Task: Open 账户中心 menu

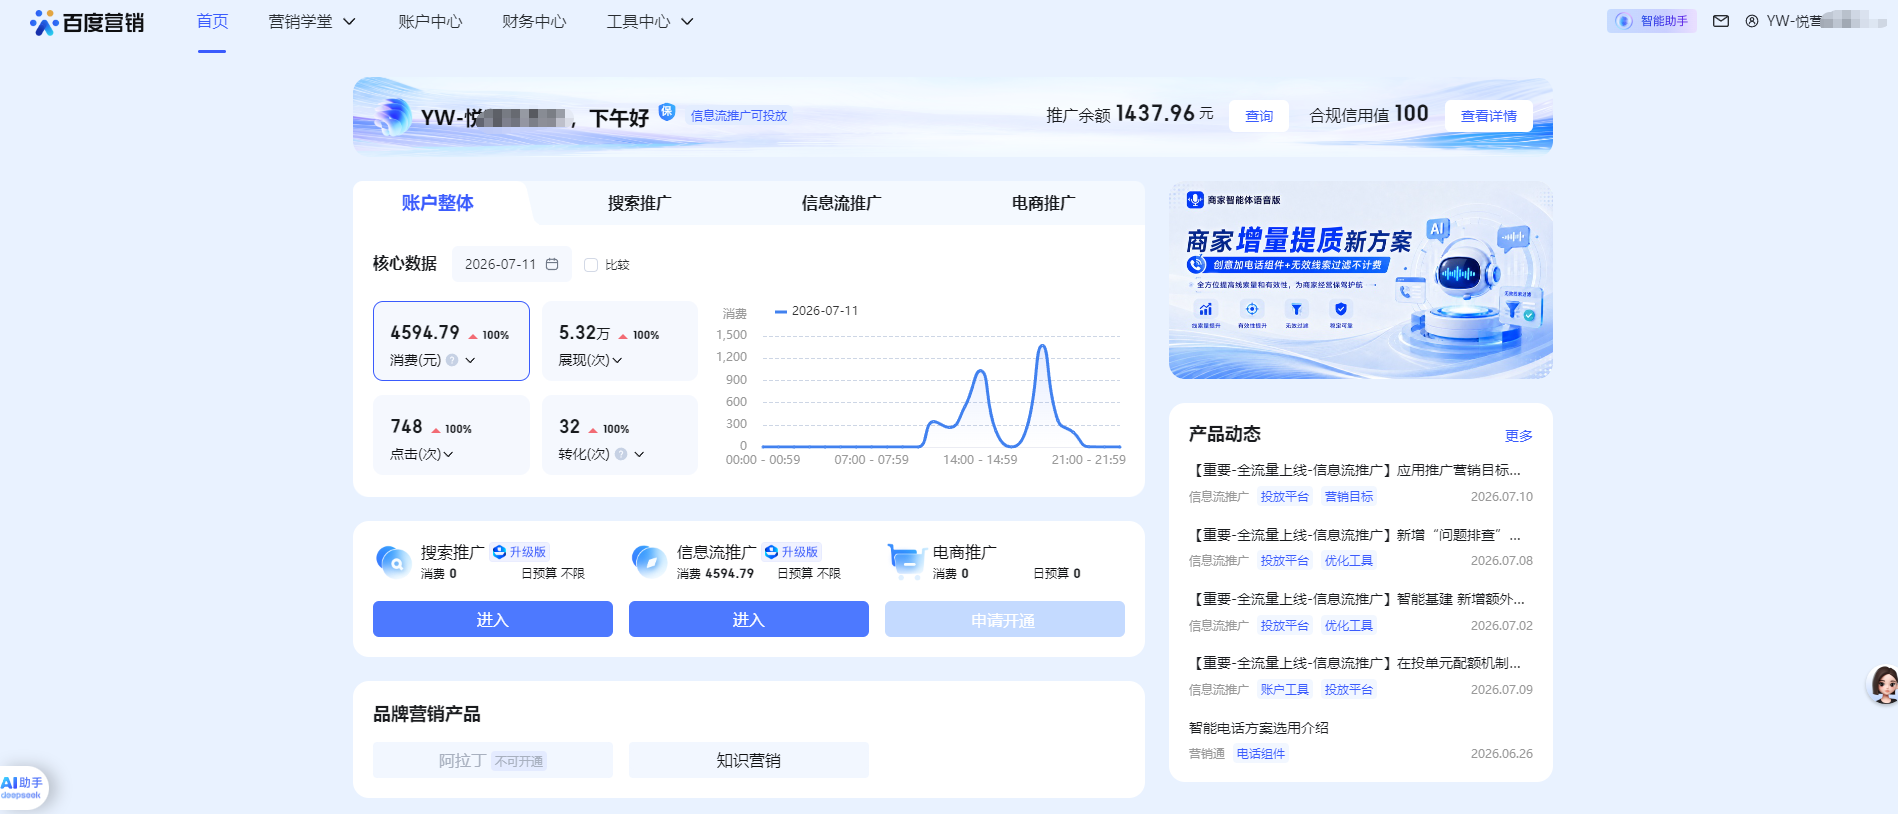Action: click(x=430, y=22)
